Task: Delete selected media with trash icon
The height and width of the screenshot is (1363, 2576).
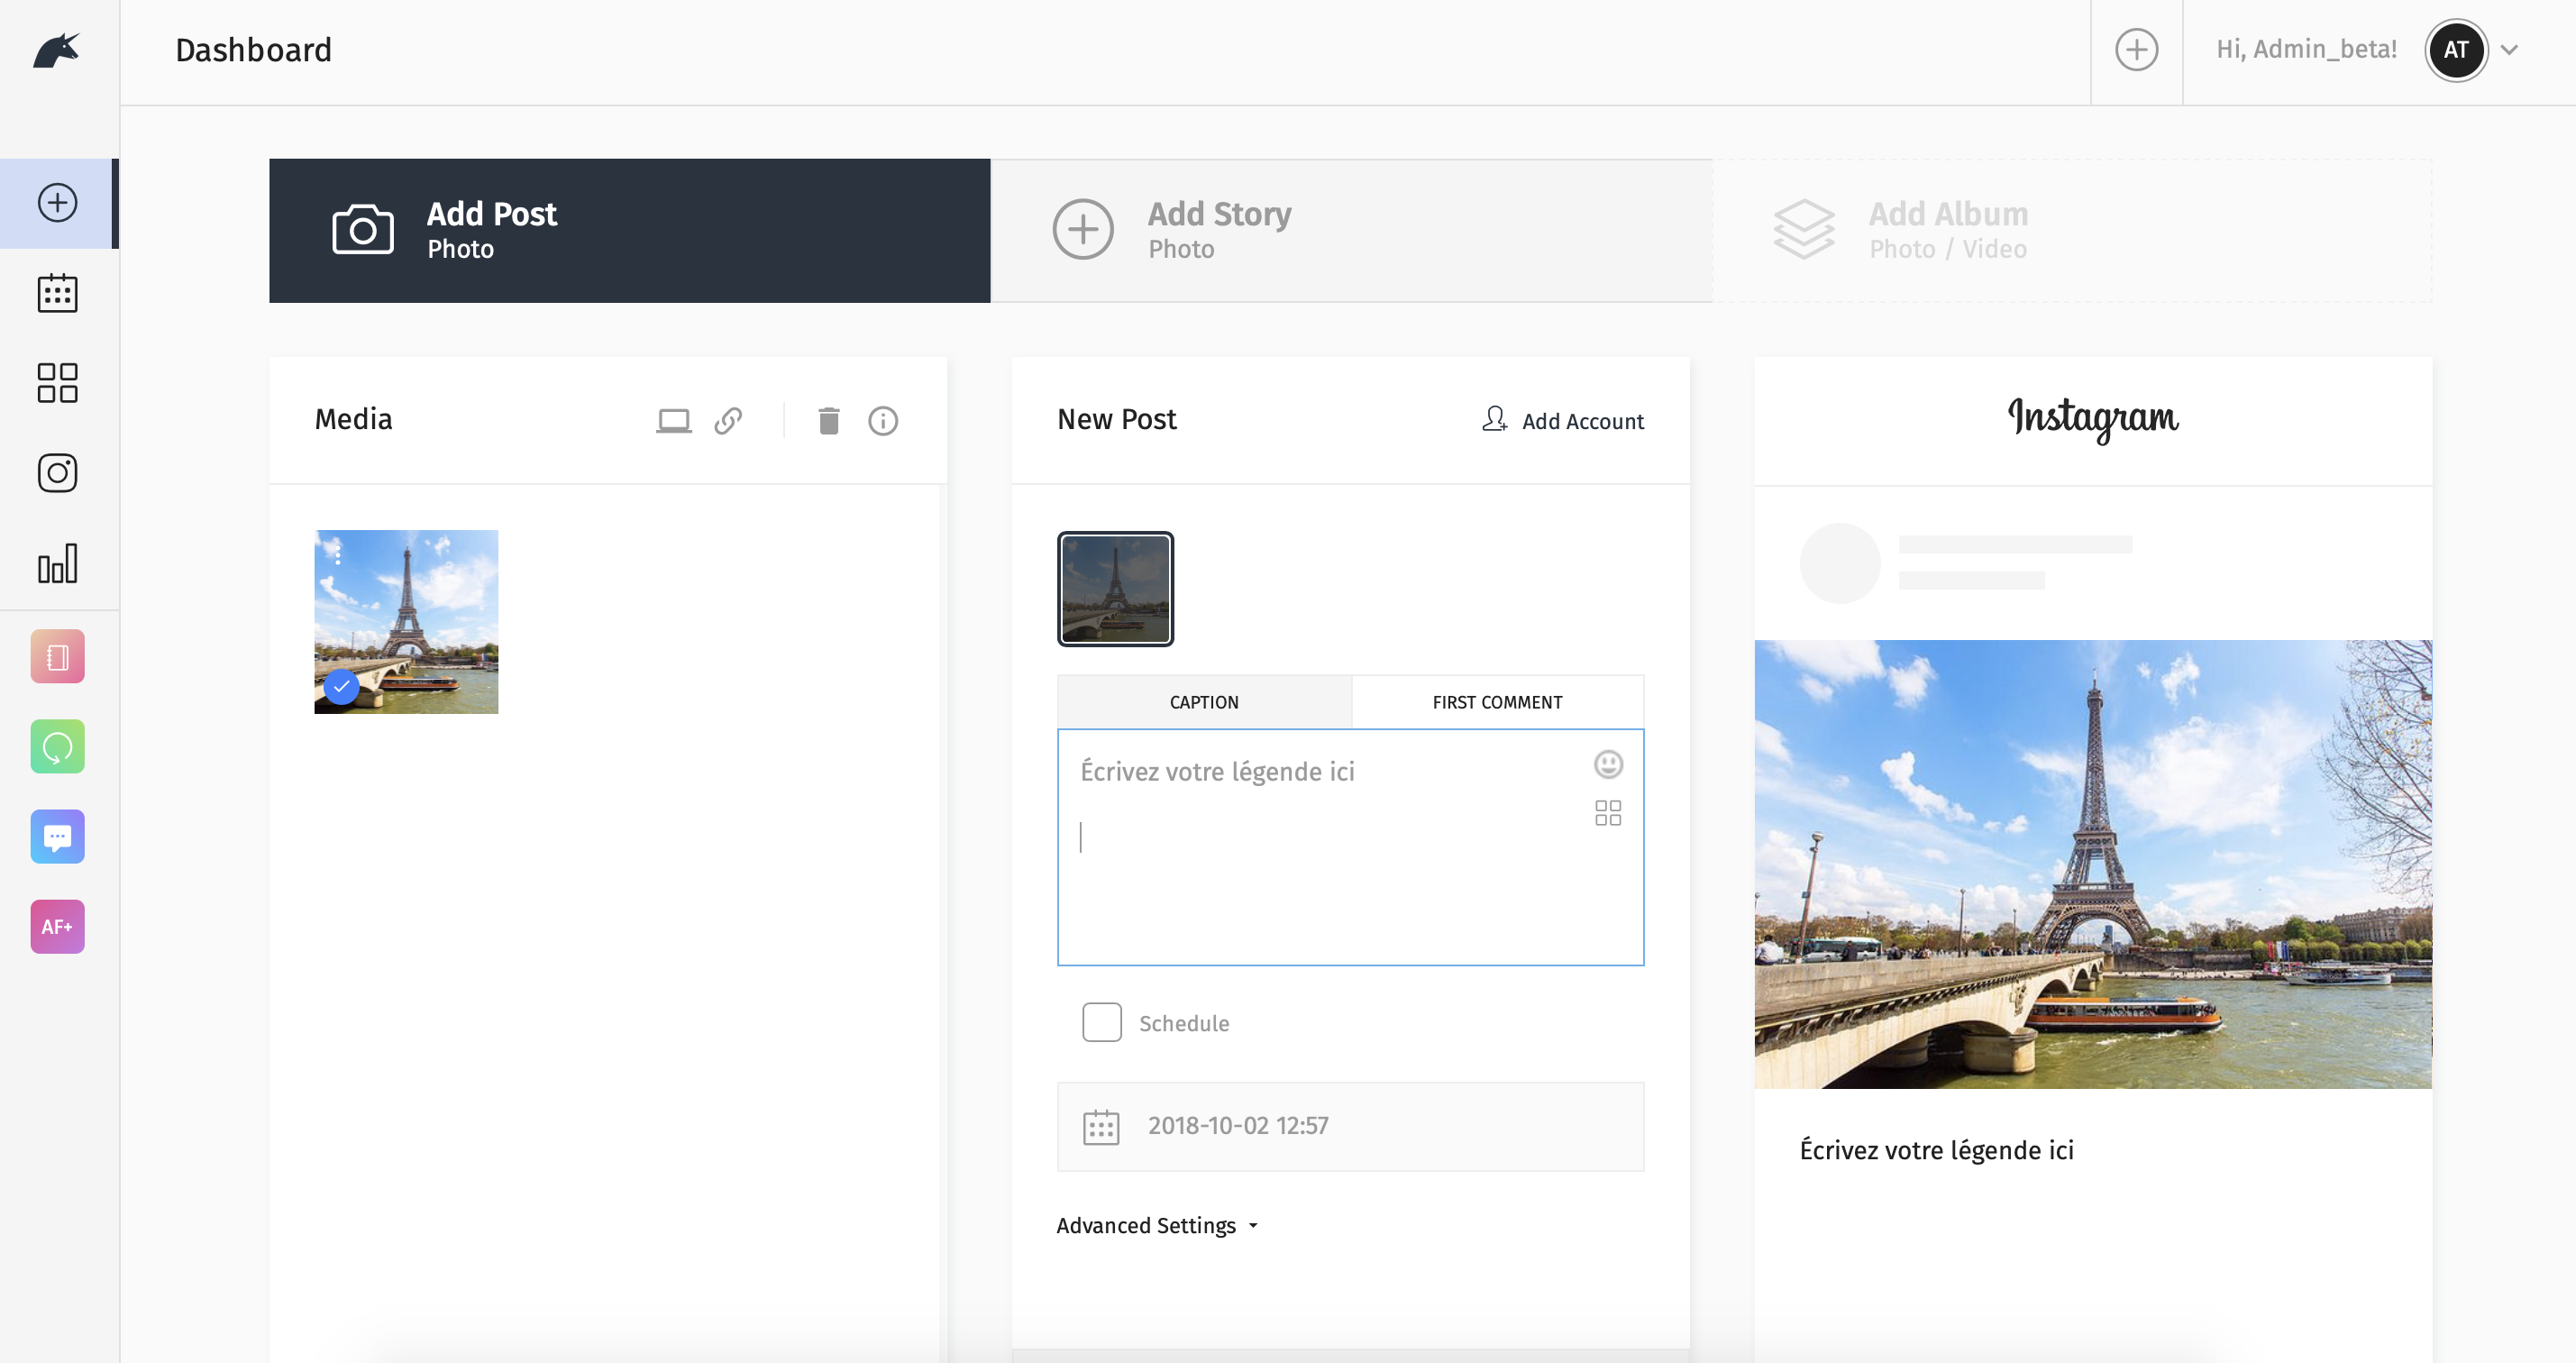Action: pos(829,421)
